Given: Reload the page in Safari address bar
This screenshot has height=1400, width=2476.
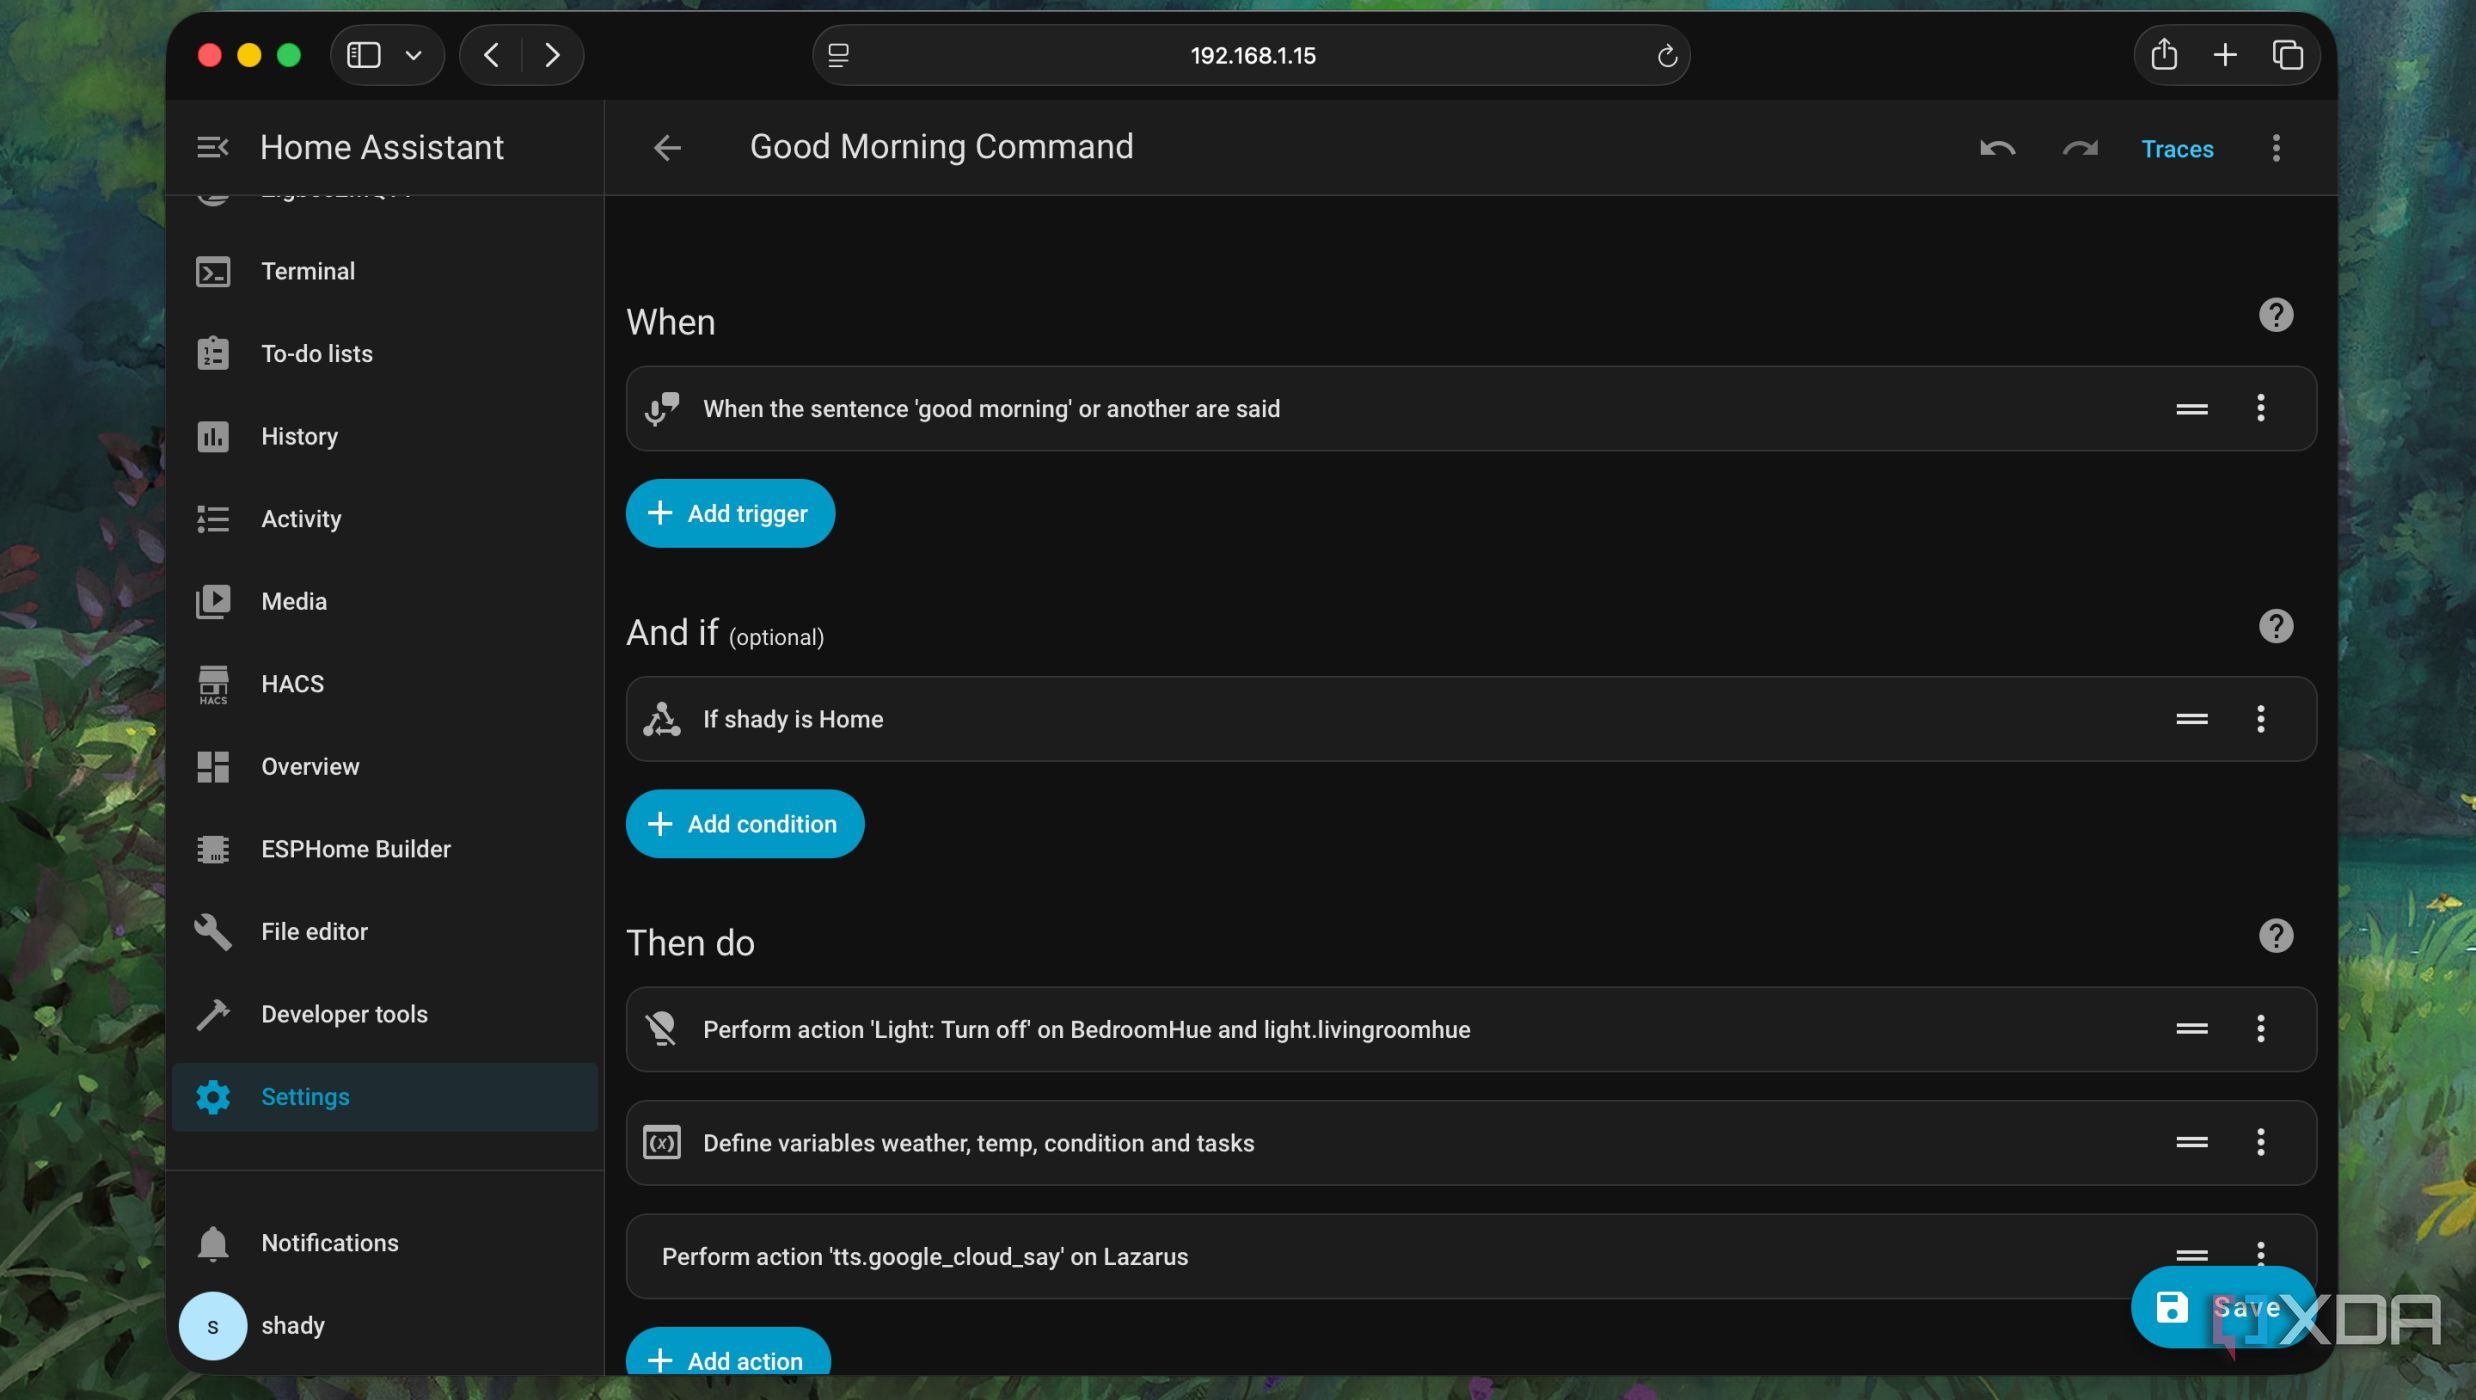Looking at the screenshot, I should (1666, 56).
